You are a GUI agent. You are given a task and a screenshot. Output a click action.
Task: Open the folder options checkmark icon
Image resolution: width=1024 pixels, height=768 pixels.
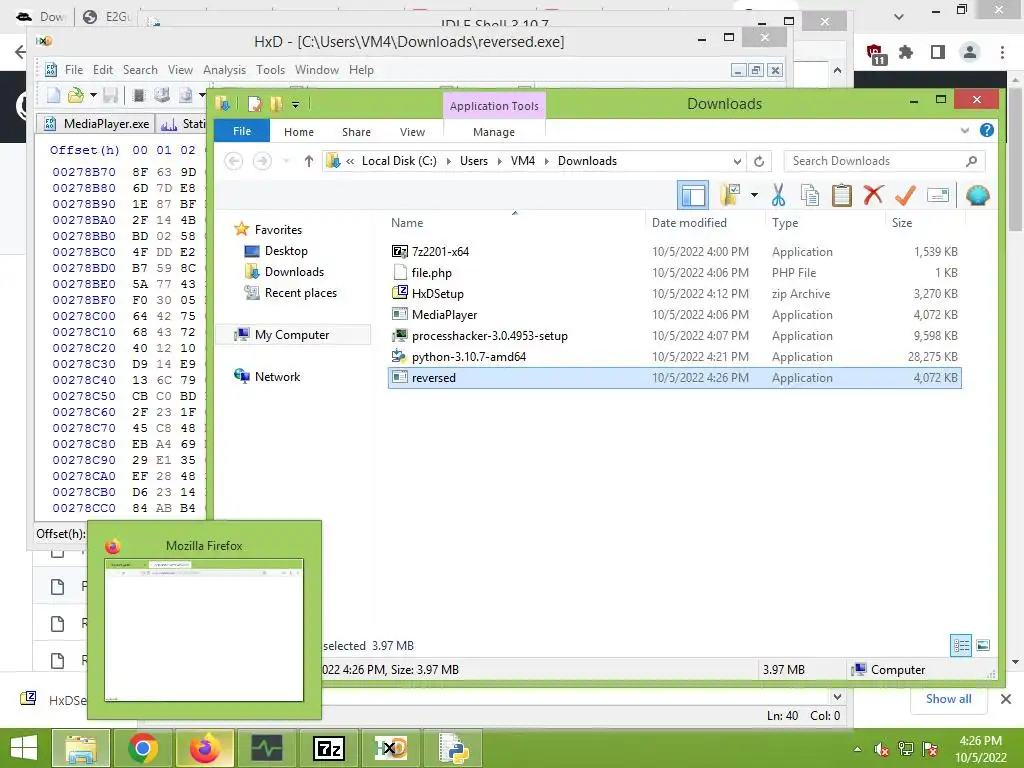click(x=729, y=195)
